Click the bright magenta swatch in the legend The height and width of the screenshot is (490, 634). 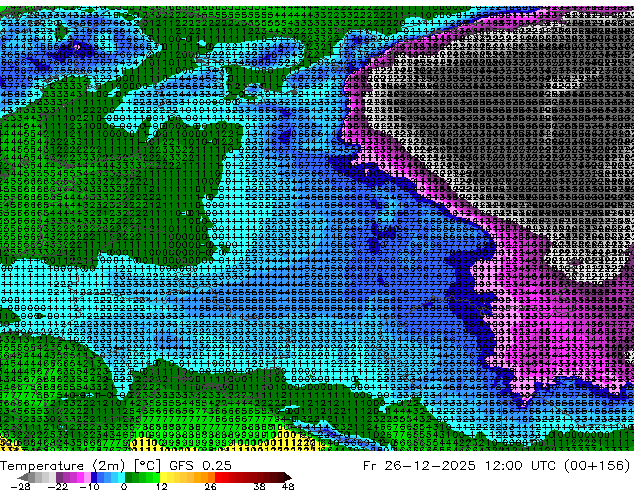(x=80, y=477)
